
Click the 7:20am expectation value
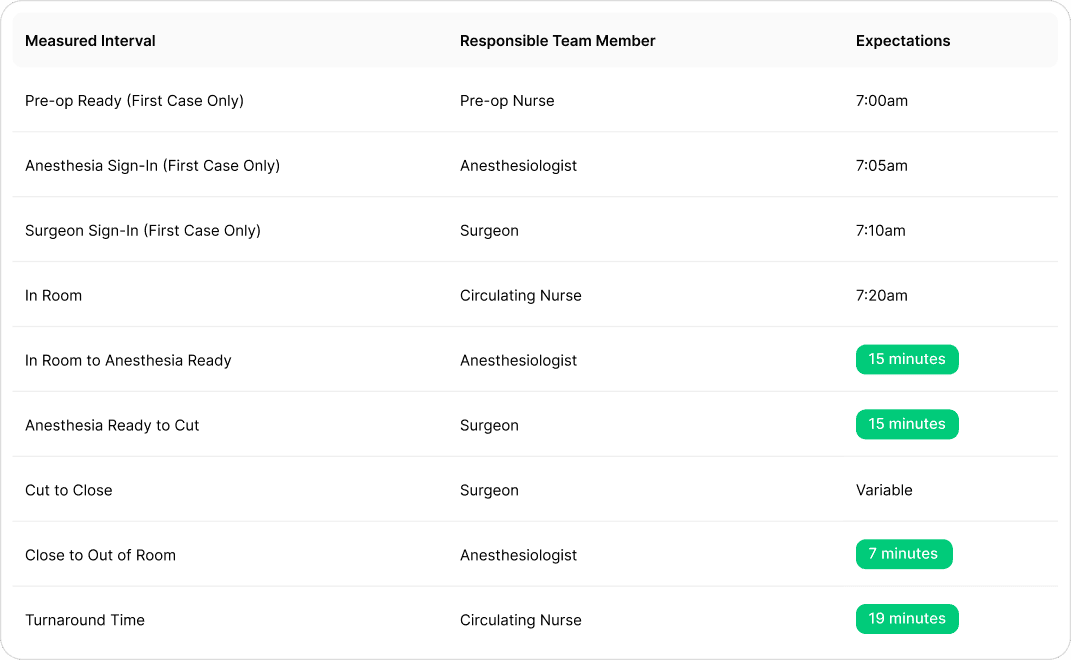coord(881,296)
